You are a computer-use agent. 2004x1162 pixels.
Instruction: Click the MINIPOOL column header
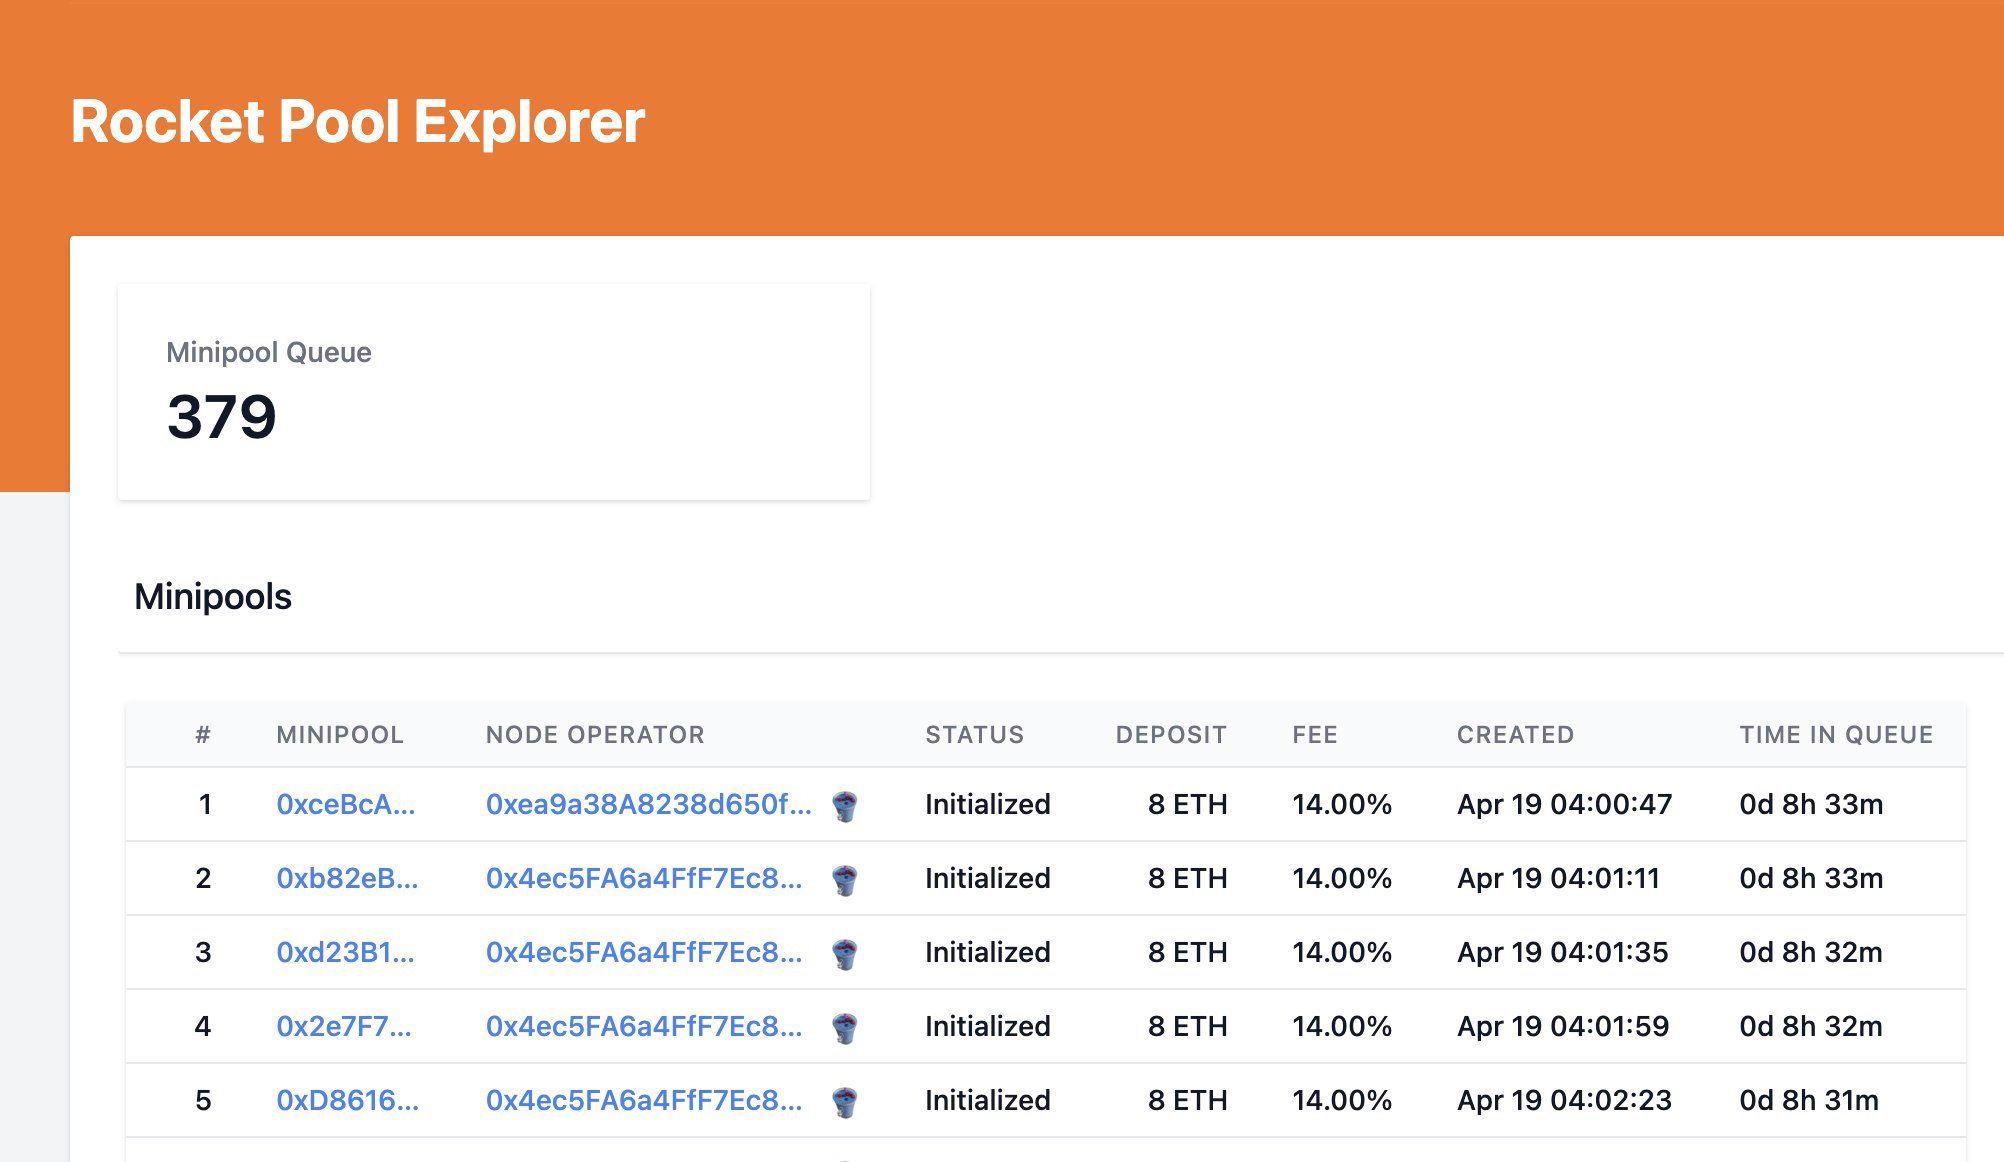[x=340, y=735]
